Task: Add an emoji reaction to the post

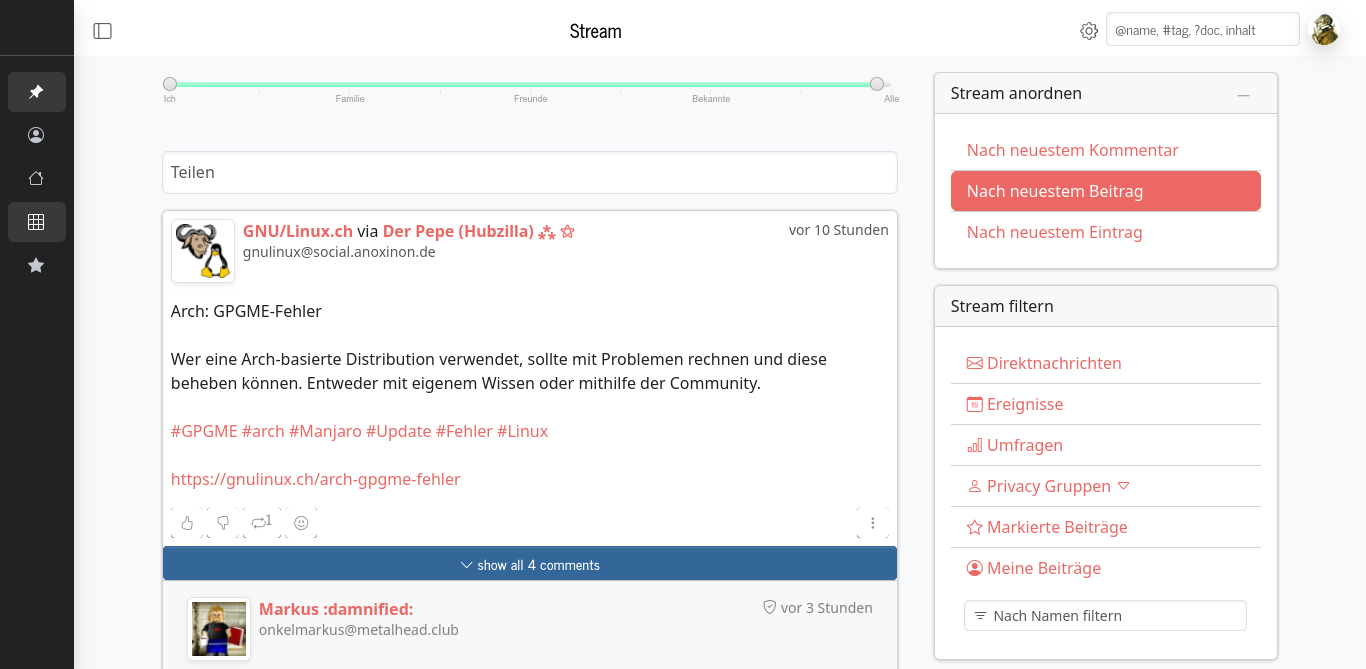Action: coord(301,523)
